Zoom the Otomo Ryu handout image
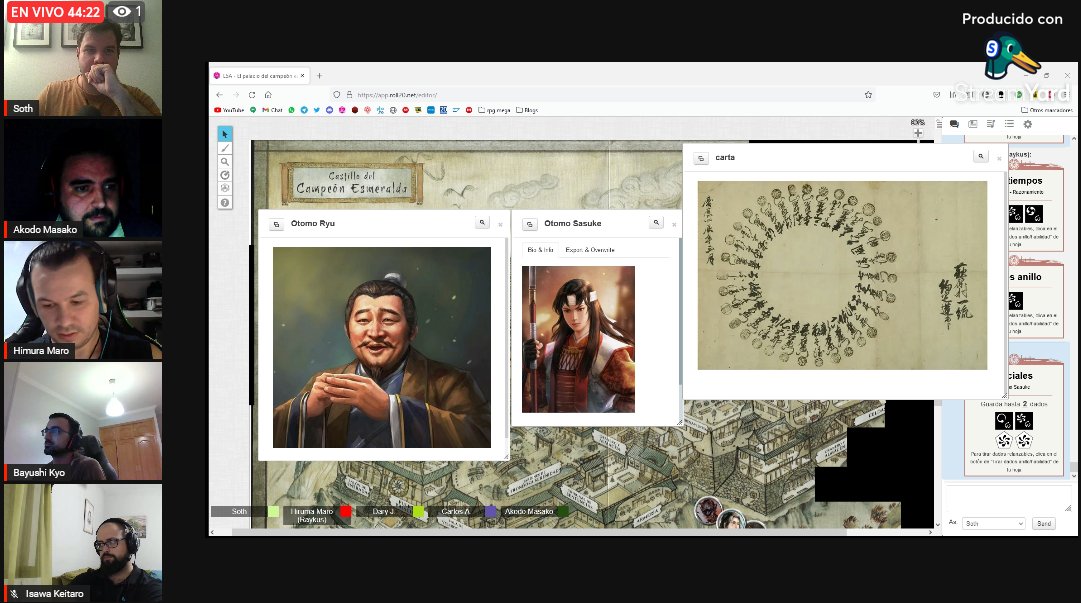The width and height of the screenshot is (1081, 603). [x=482, y=223]
